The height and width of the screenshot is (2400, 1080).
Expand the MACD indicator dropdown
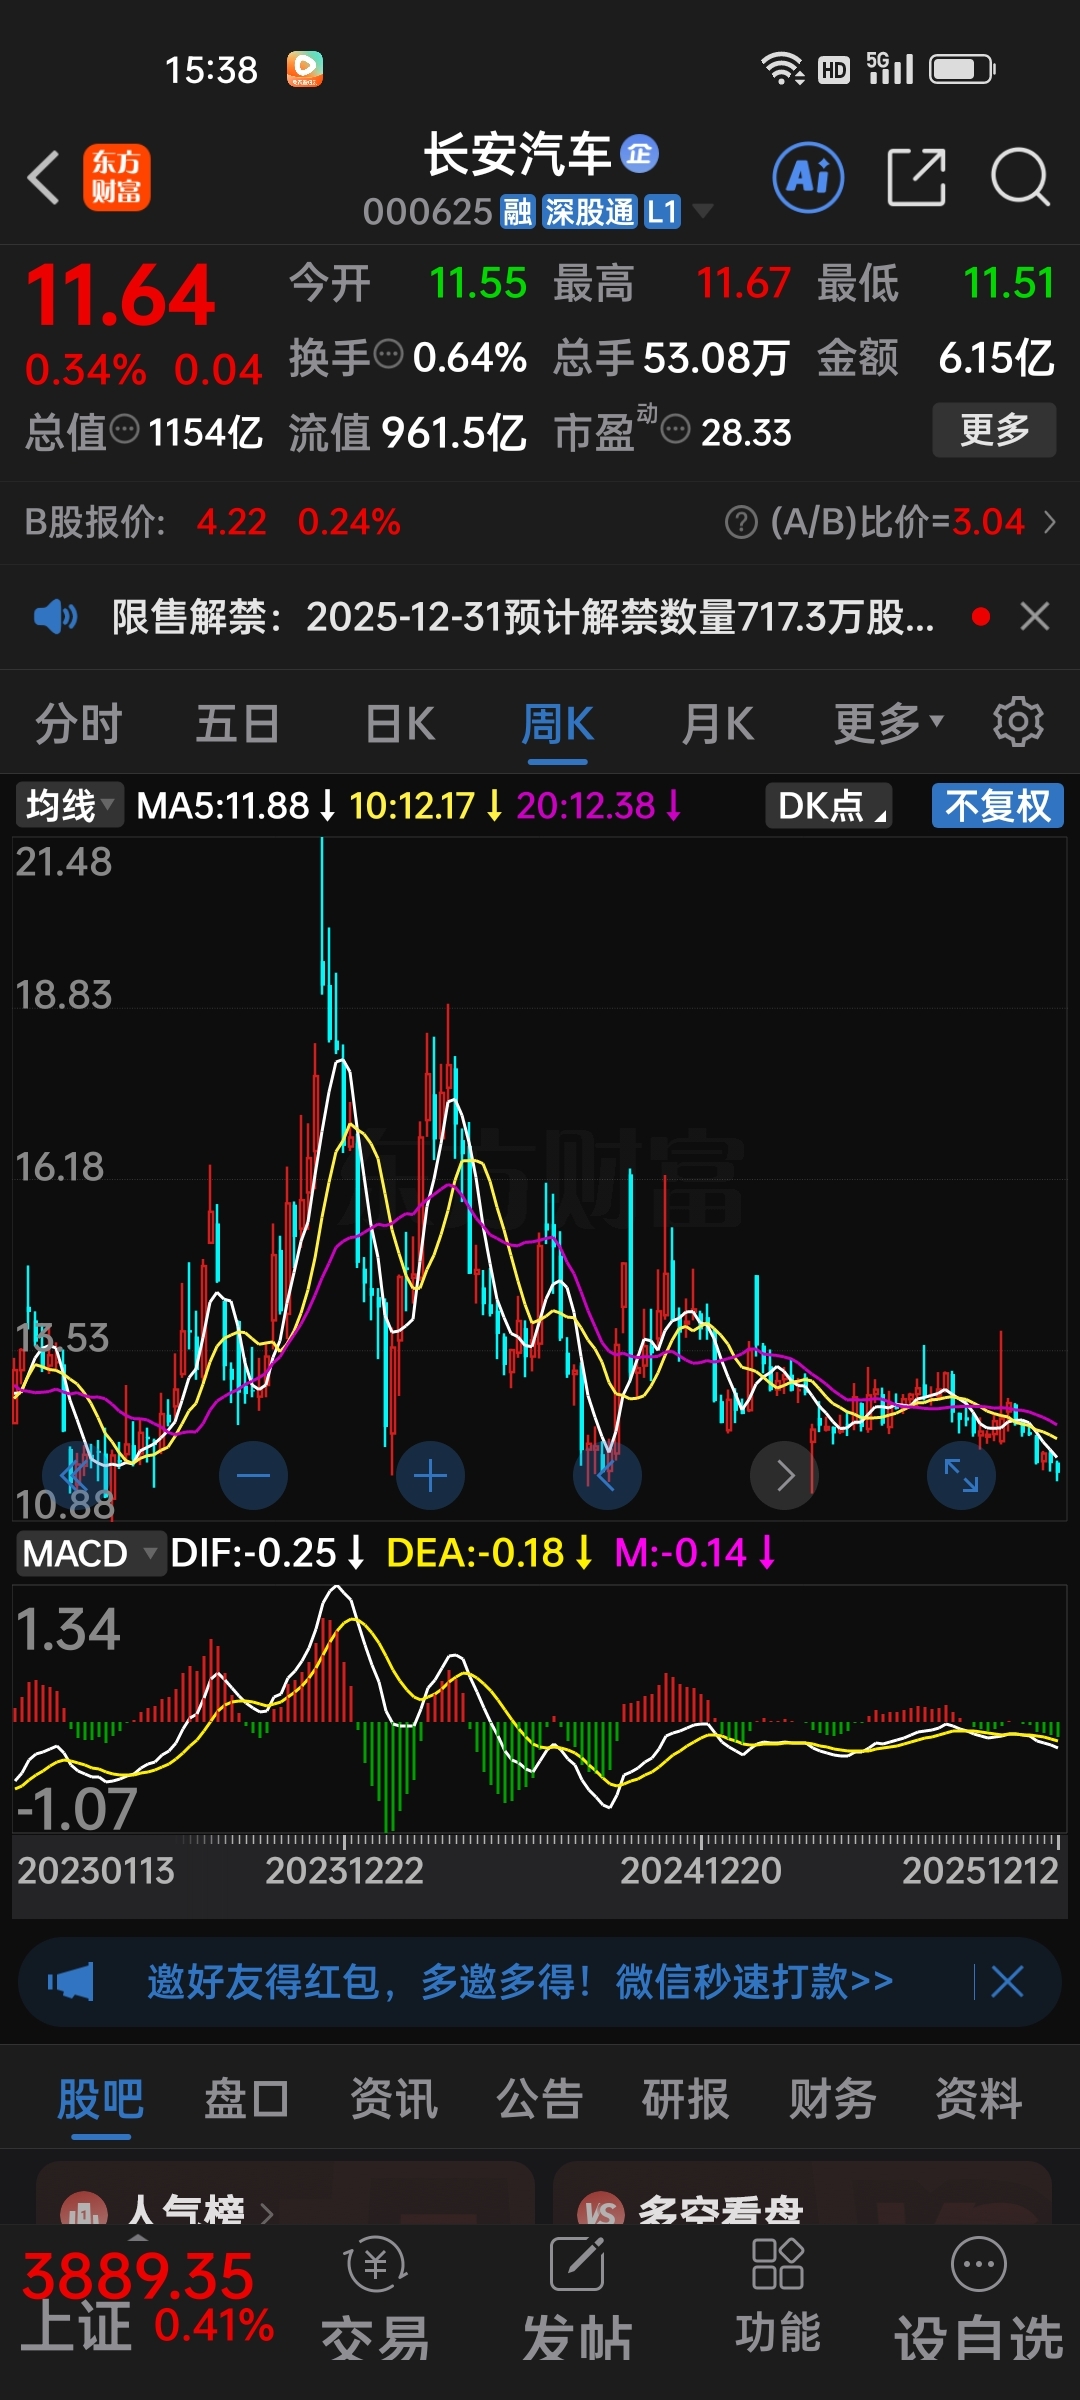click(x=90, y=1553)
